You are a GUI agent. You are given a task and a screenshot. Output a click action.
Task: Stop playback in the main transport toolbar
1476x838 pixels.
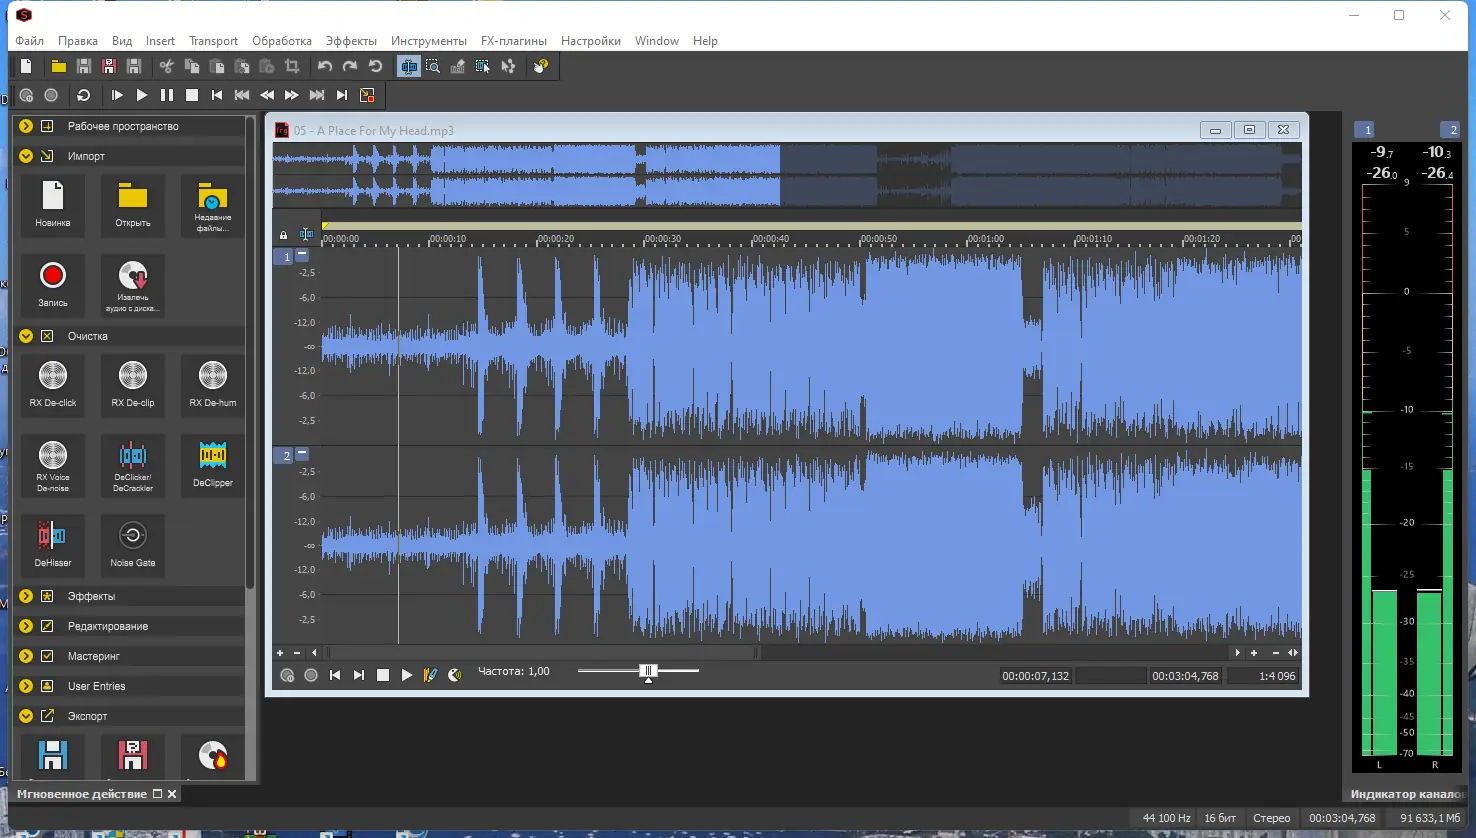192,95
